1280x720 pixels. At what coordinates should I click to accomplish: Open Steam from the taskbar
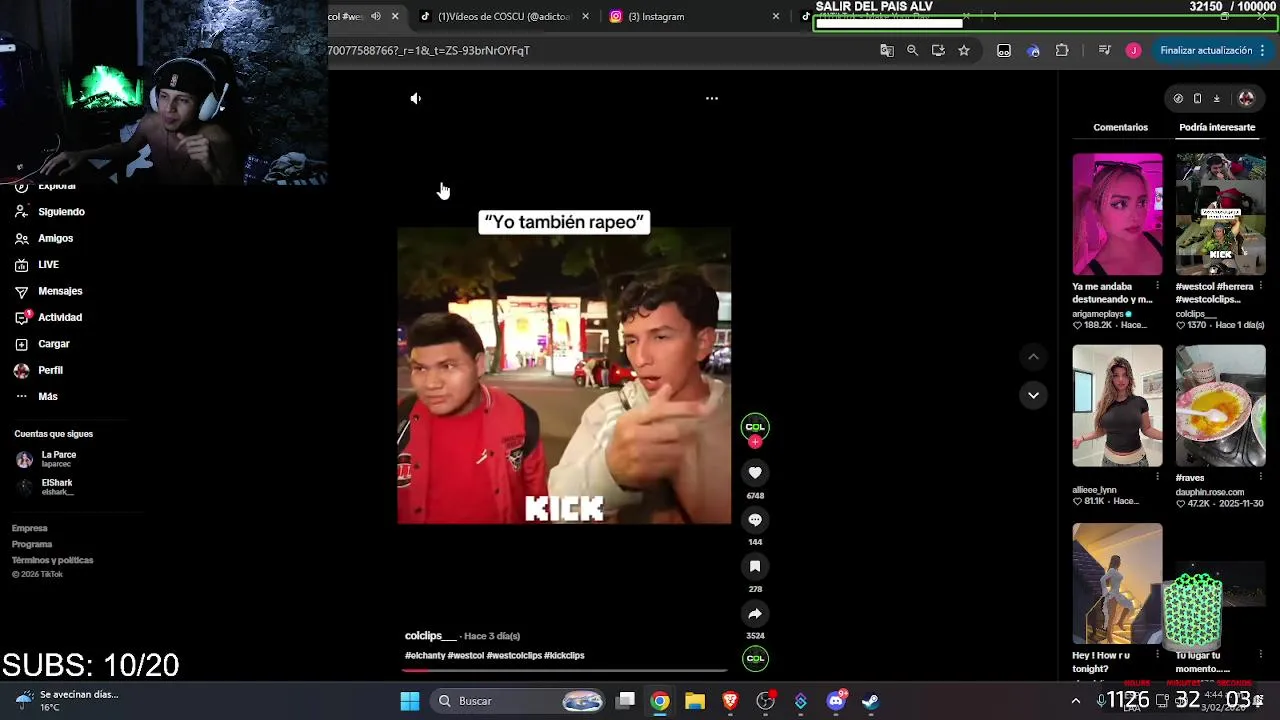[871, 701]
